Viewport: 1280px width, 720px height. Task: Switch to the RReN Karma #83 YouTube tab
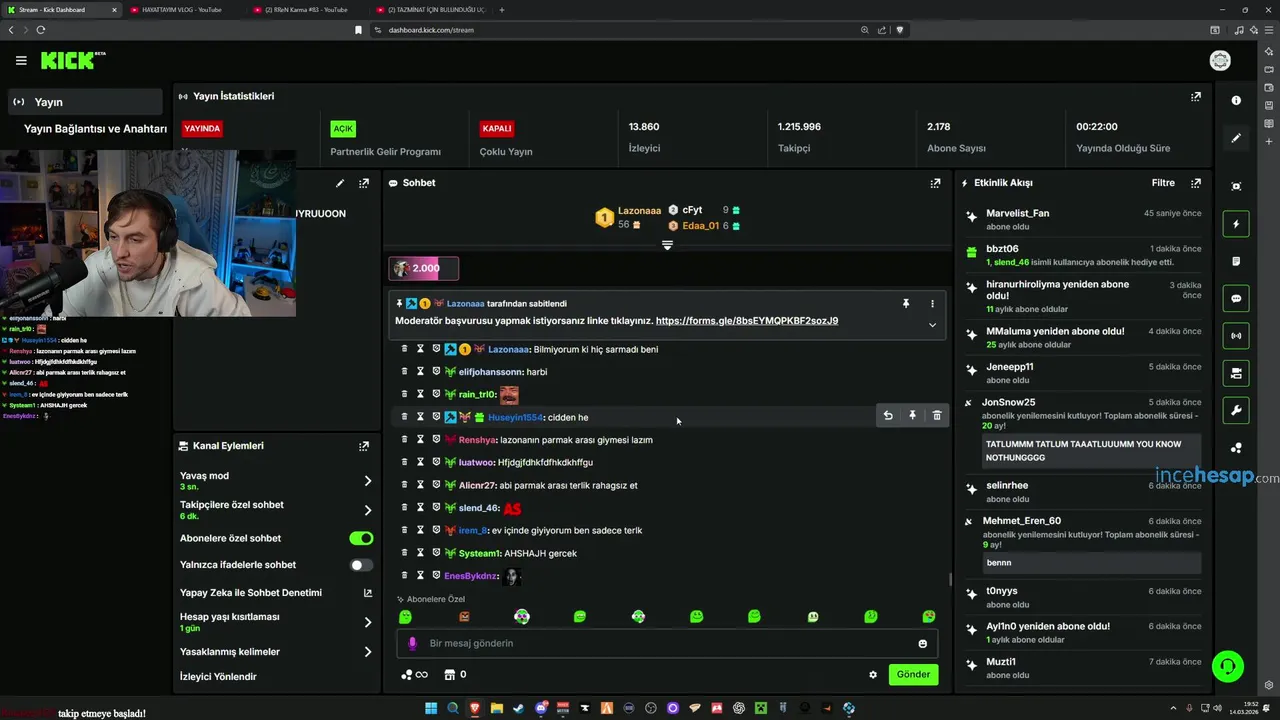pos(306,10)
